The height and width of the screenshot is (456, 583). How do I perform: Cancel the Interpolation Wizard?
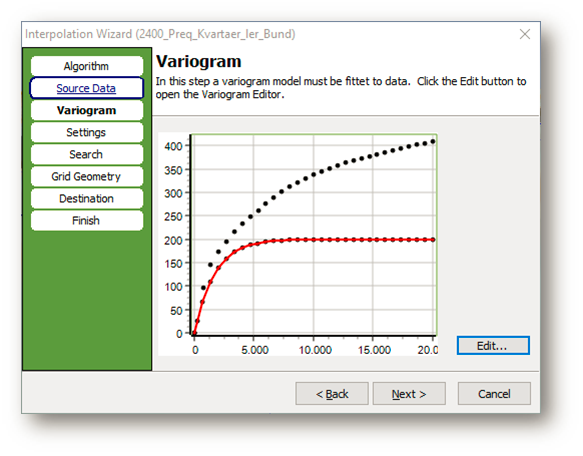point(494,394)
